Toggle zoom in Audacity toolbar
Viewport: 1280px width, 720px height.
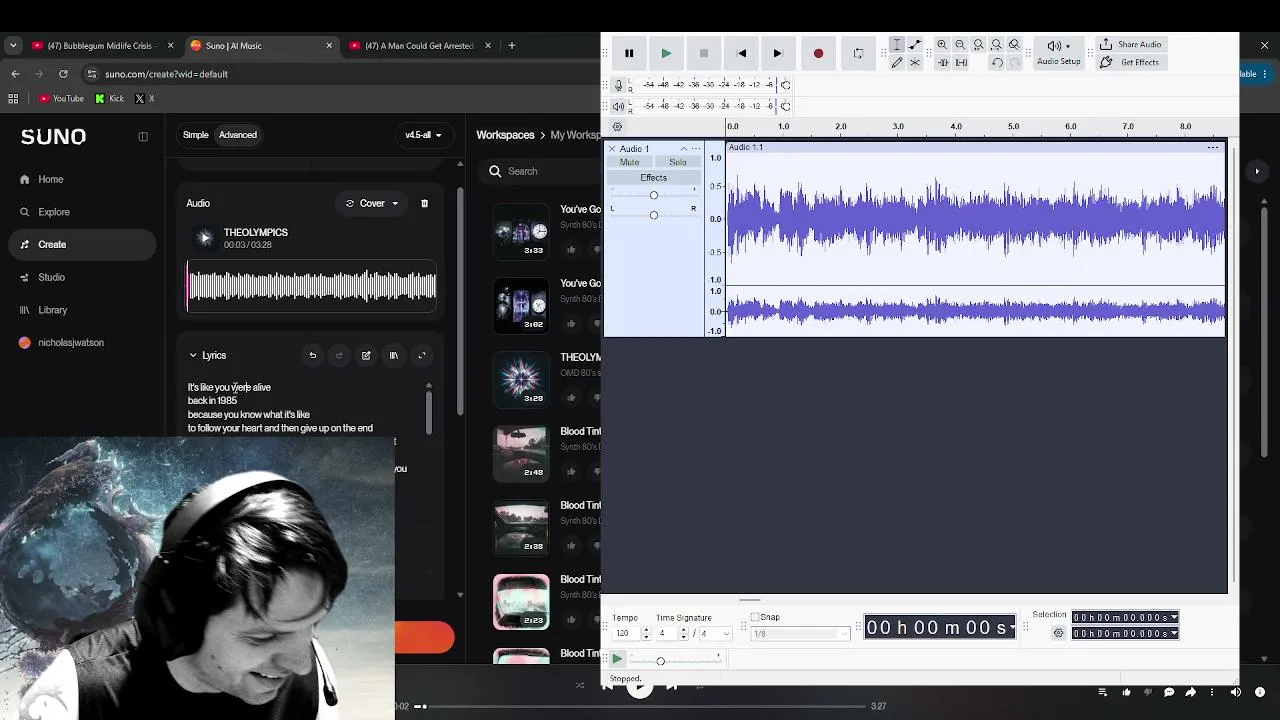coord(1014,45)
